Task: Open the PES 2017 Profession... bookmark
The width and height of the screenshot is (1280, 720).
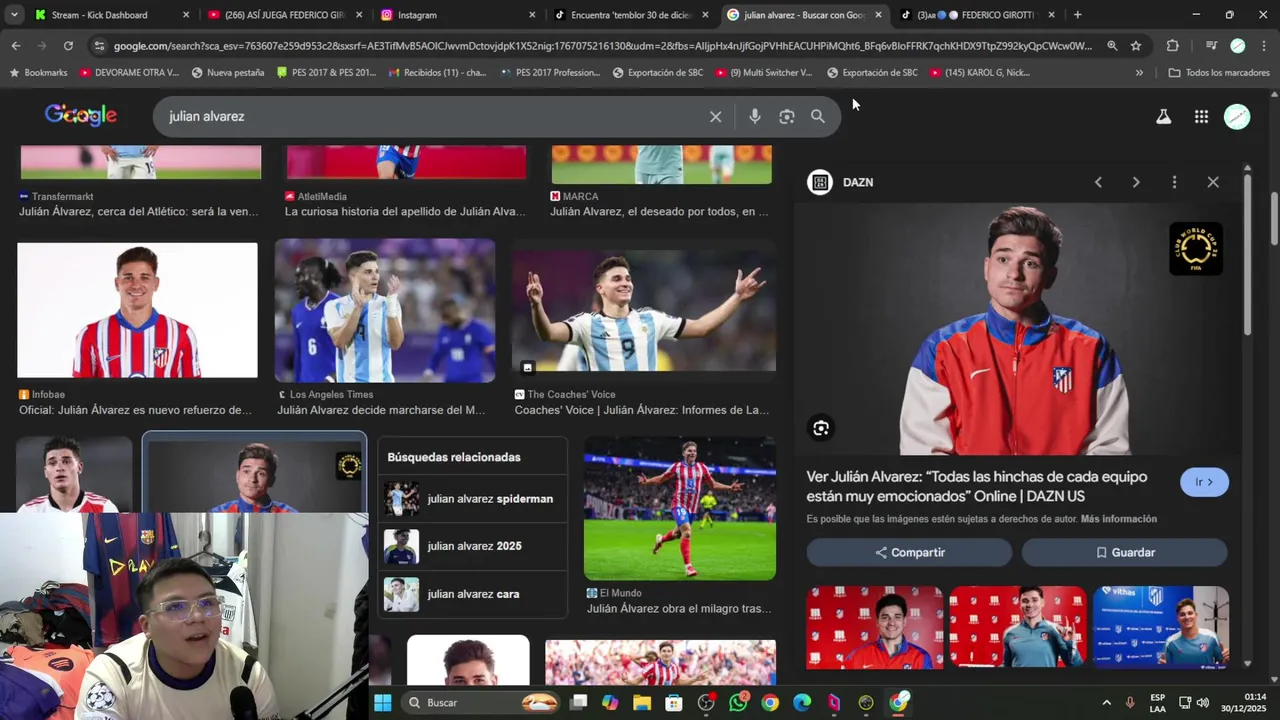Action: [550, 73]
